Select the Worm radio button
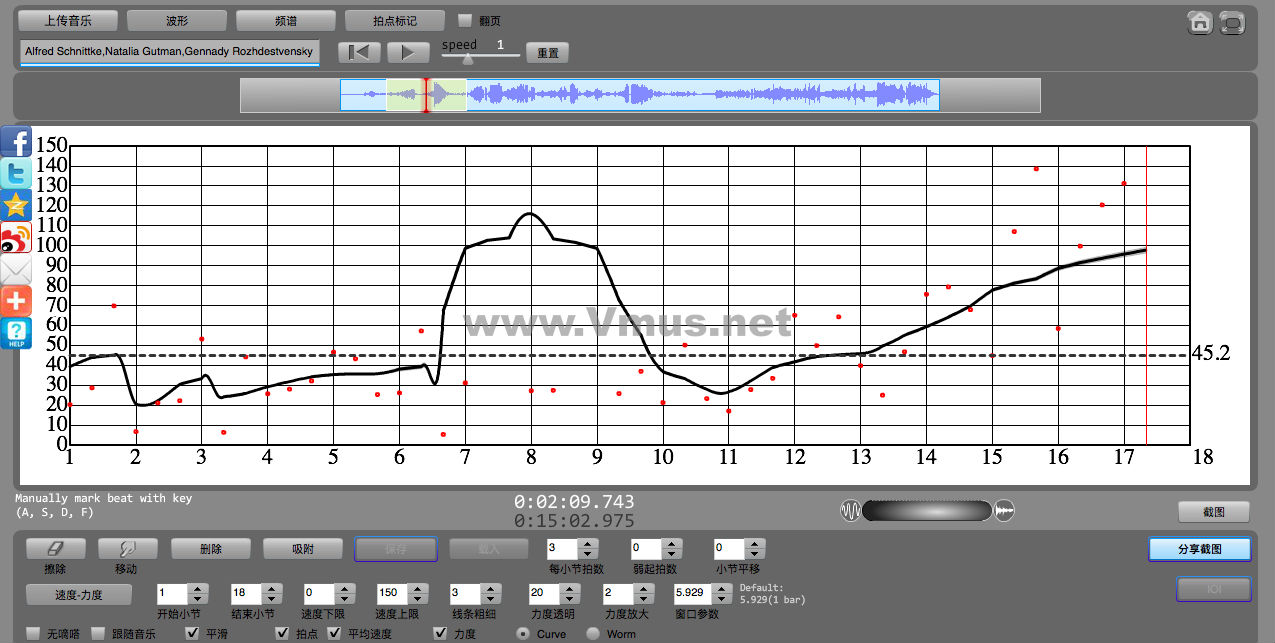The width and height of the screenshot is (1275, 643). point(593,633)
